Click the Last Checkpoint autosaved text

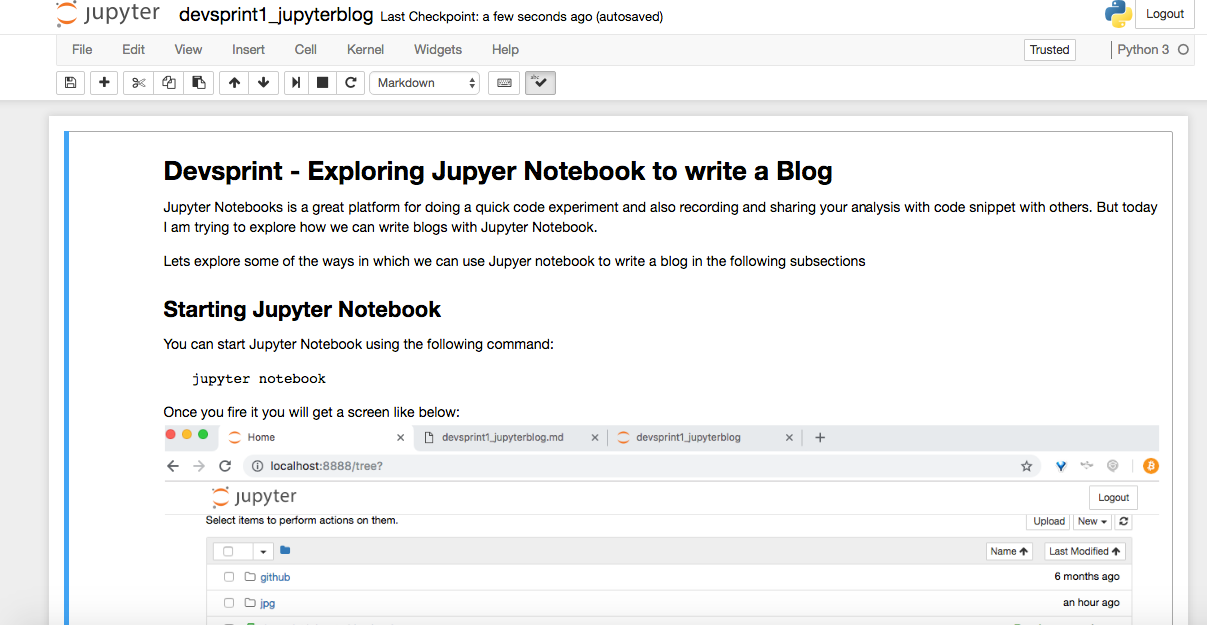[522, 16]
